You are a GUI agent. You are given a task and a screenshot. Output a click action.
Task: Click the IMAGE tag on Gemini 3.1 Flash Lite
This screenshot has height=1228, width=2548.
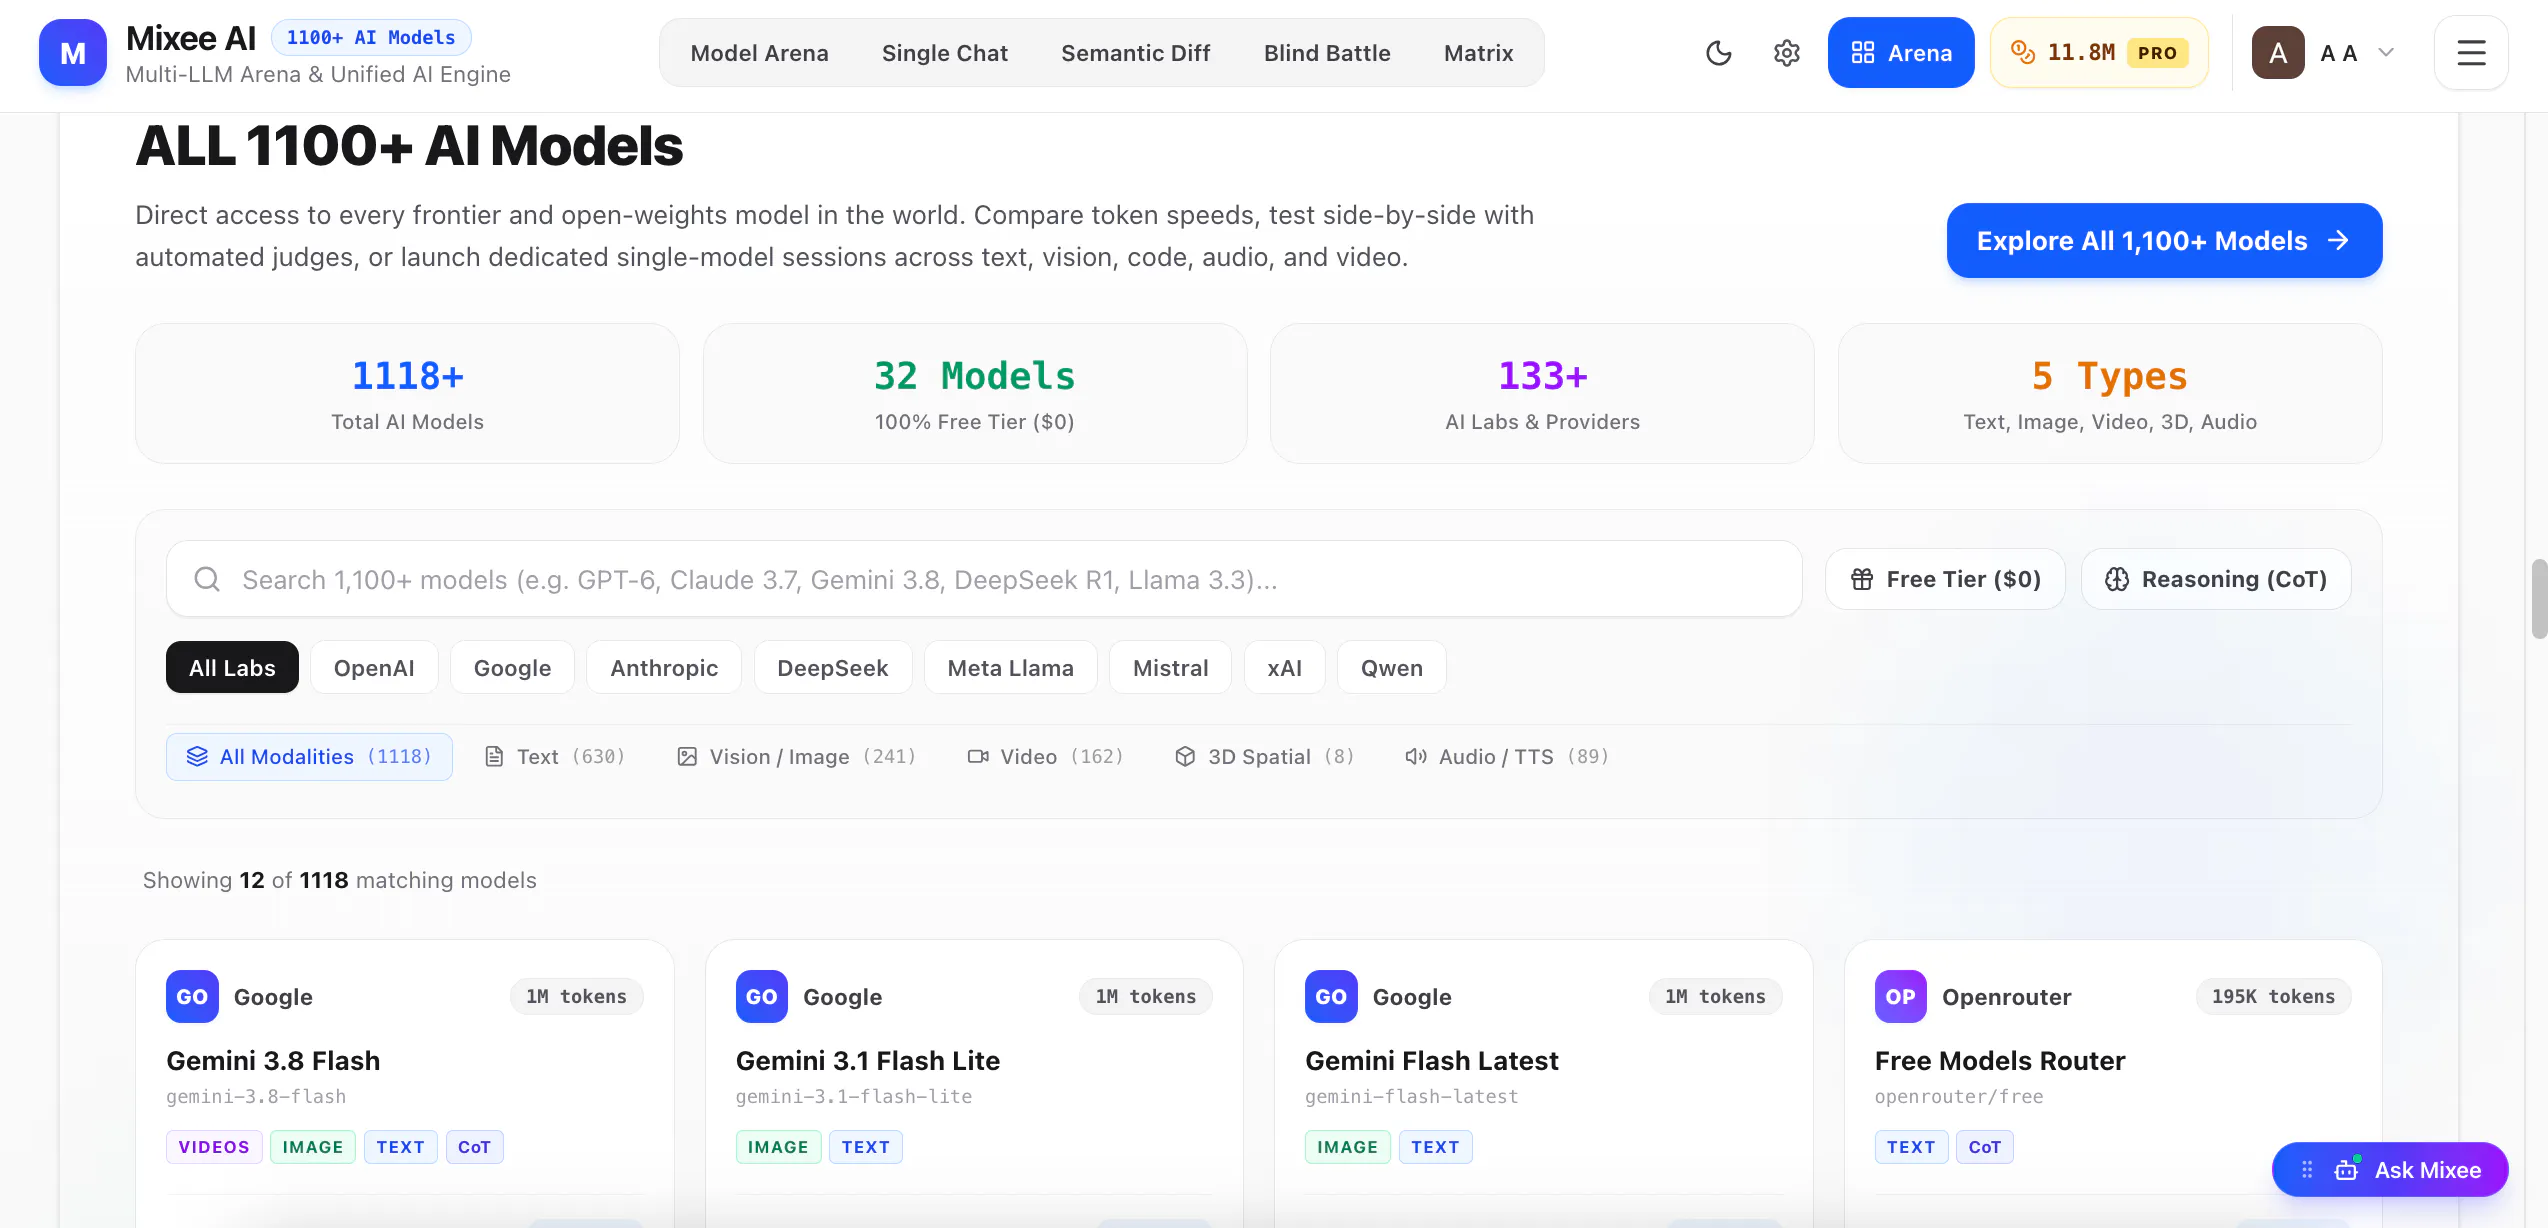click(x=778, y=1147)
